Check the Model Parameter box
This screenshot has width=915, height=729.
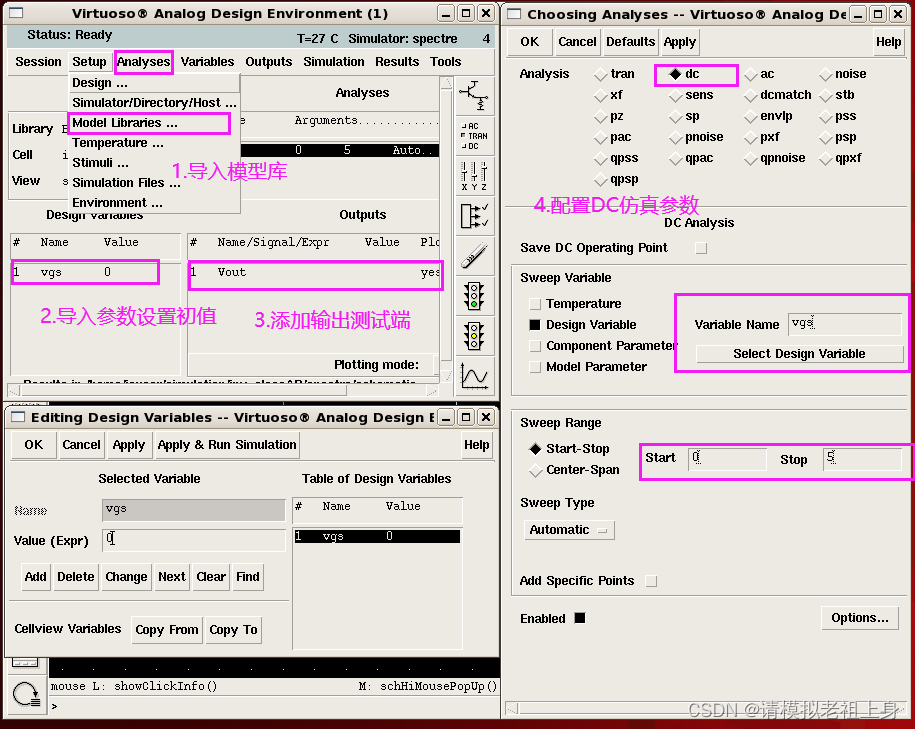click(x=535, y=367)
